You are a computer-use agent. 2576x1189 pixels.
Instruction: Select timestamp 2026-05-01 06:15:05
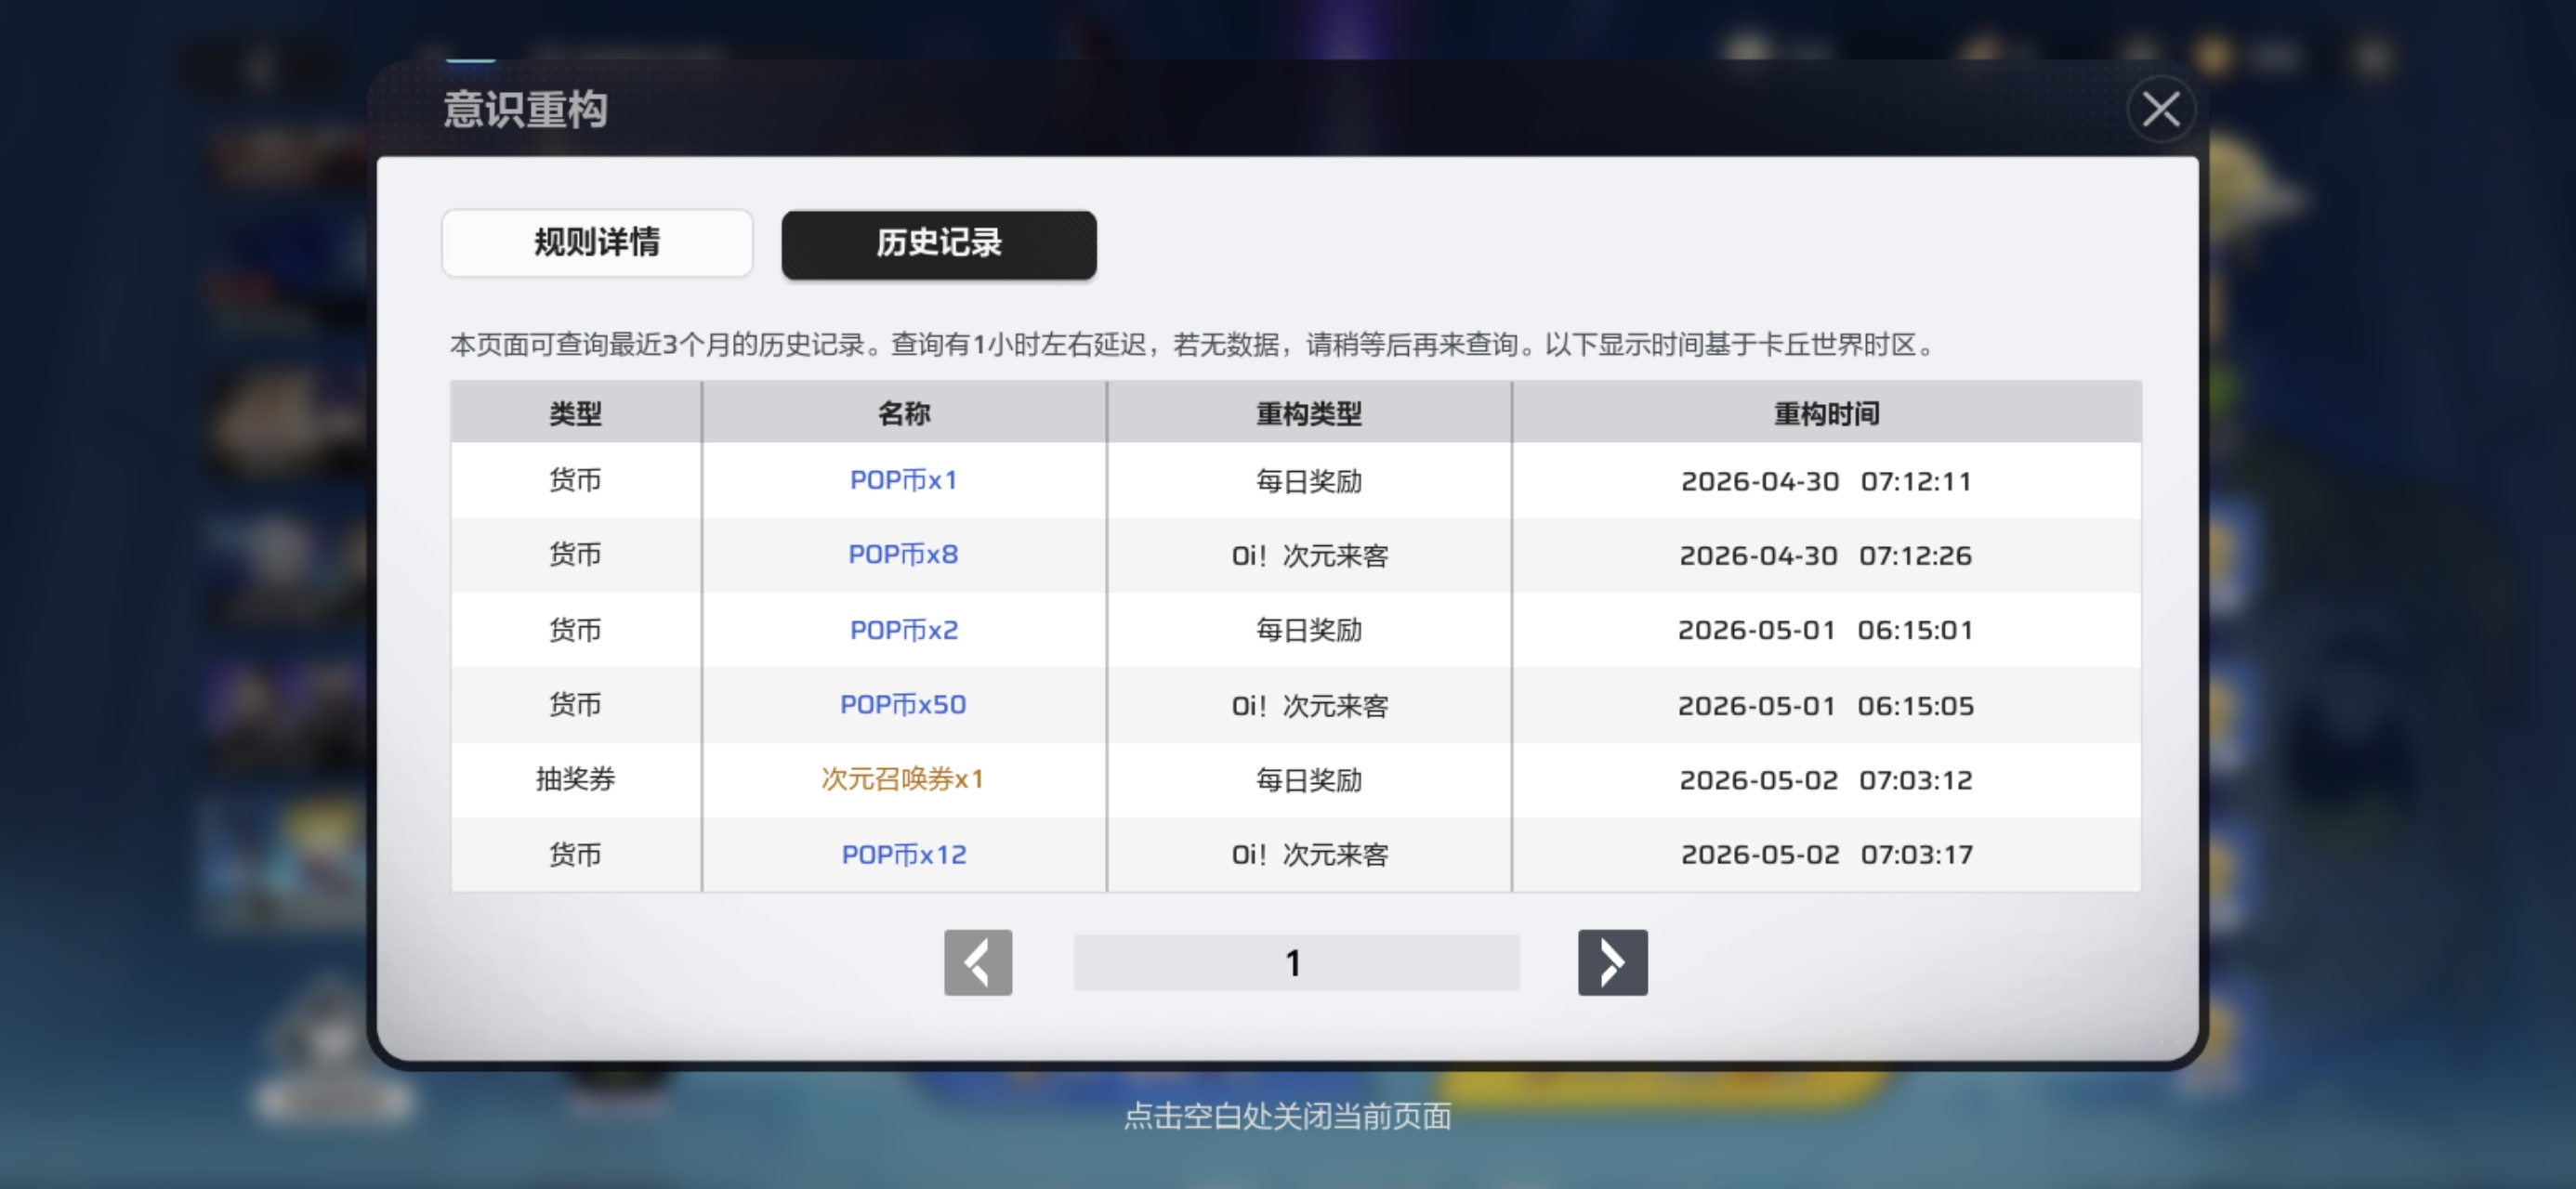point(1826,705)
